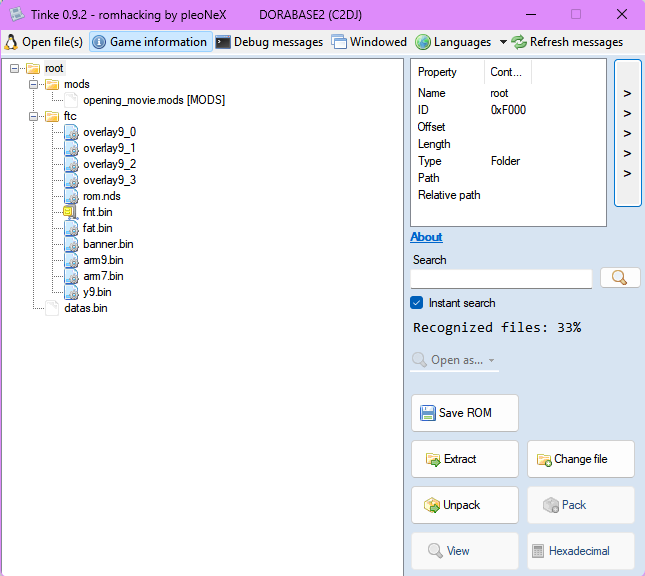Click the fnt.bin file icon
645x576 pixels.
pyautogui.click(x=70, y=212)
